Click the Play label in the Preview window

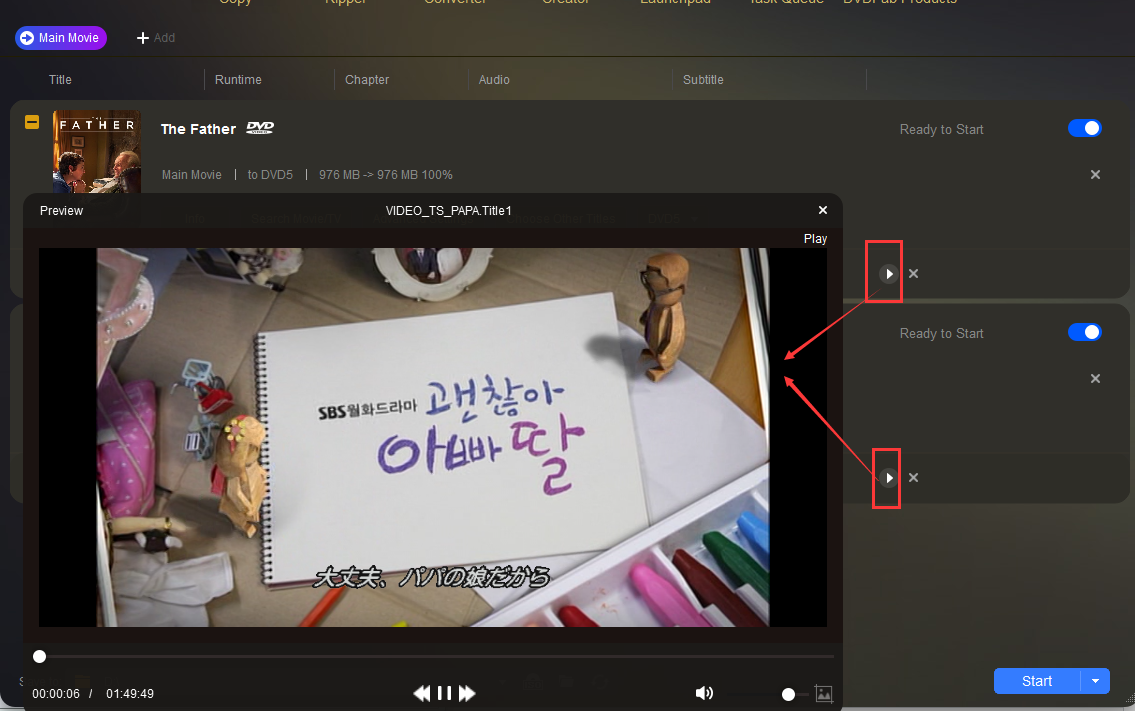[815, 239]
